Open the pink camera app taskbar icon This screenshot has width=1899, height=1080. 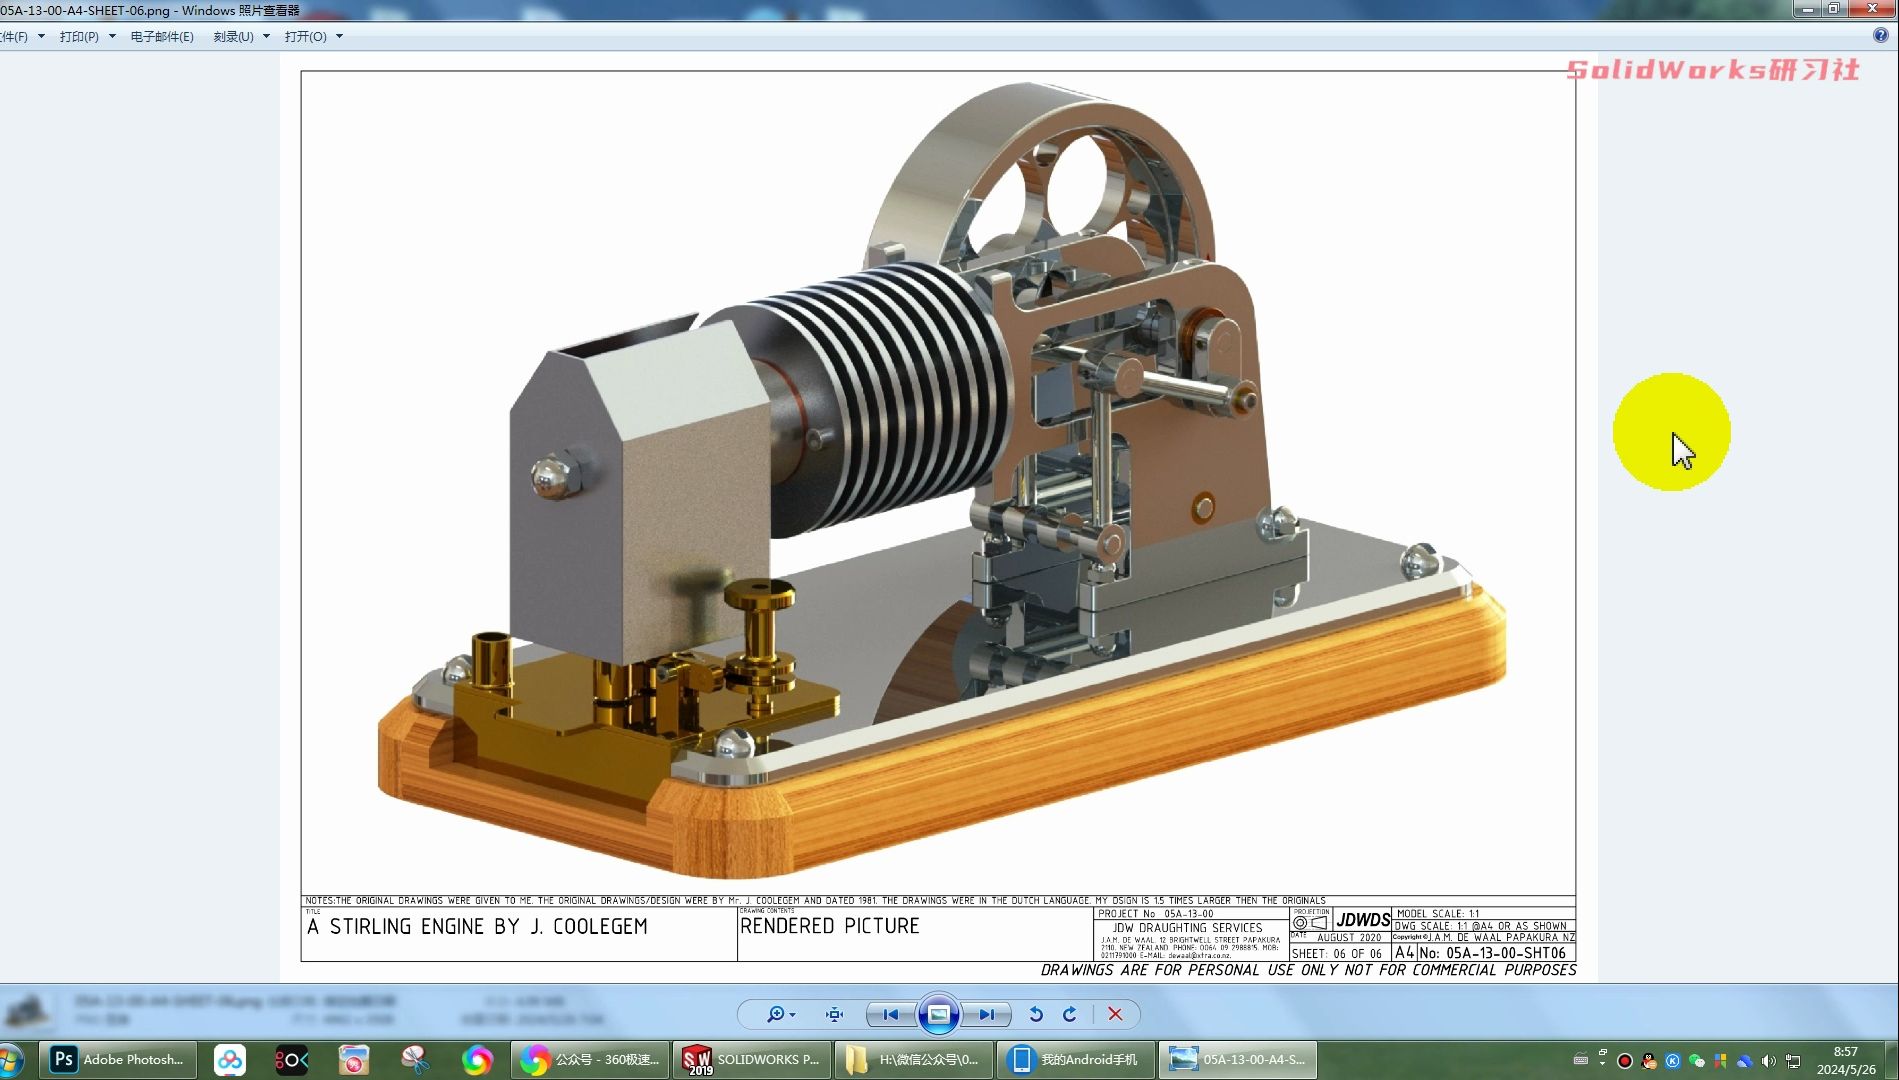pos(354,1059)
